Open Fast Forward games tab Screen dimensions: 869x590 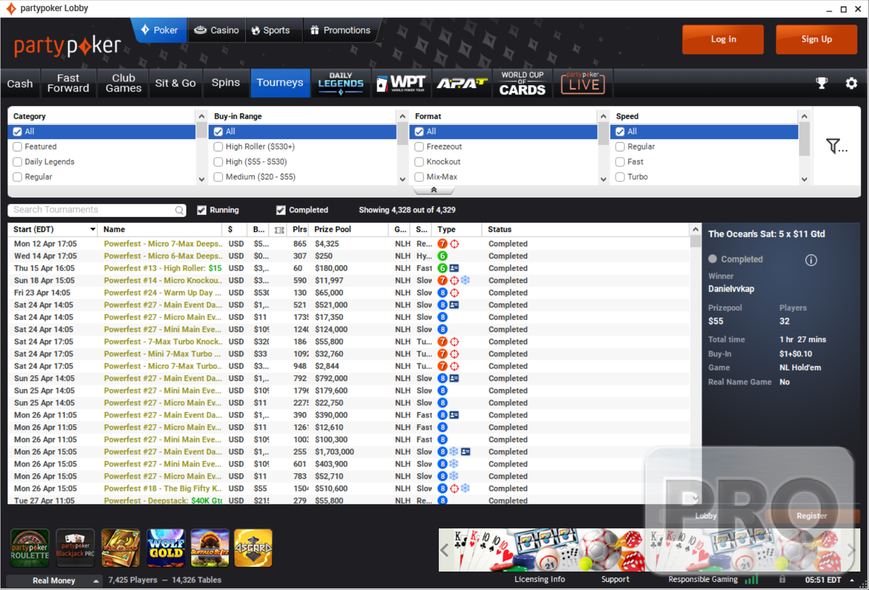pyautogui.click(x=68, y=83)
